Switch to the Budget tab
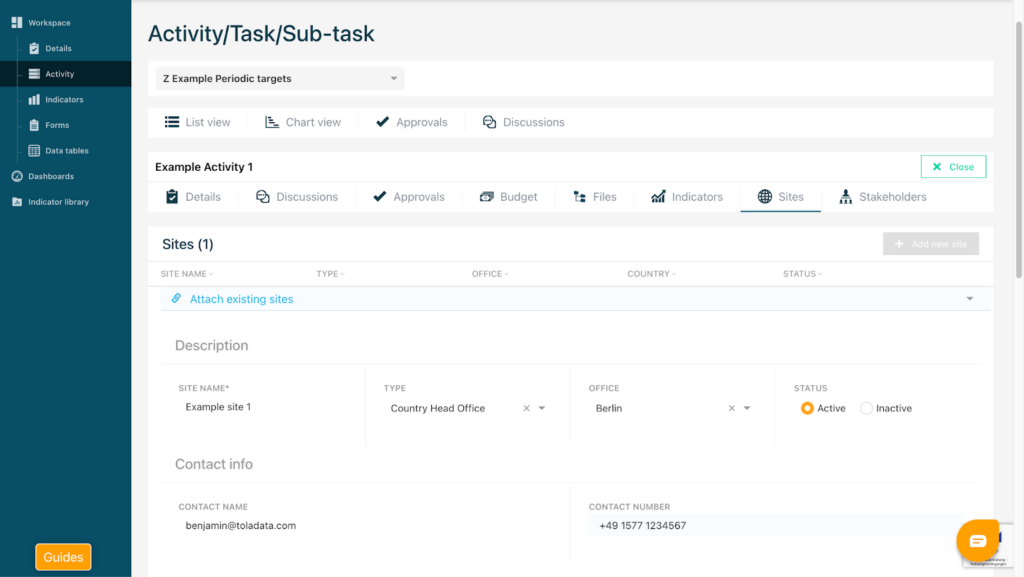 [508, 197]
